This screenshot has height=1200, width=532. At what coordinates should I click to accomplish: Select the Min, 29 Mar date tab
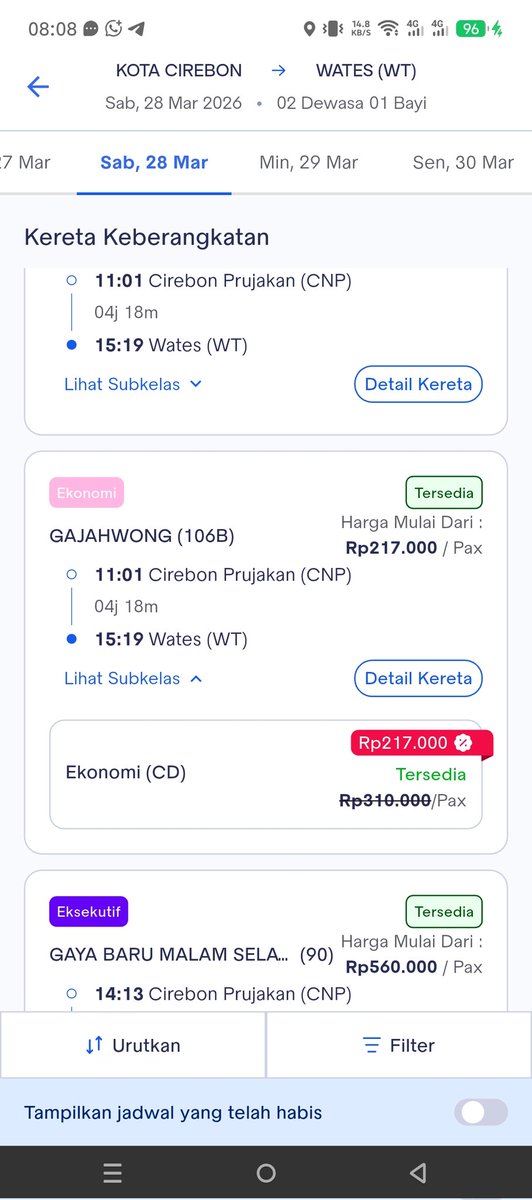pos(308,162)
